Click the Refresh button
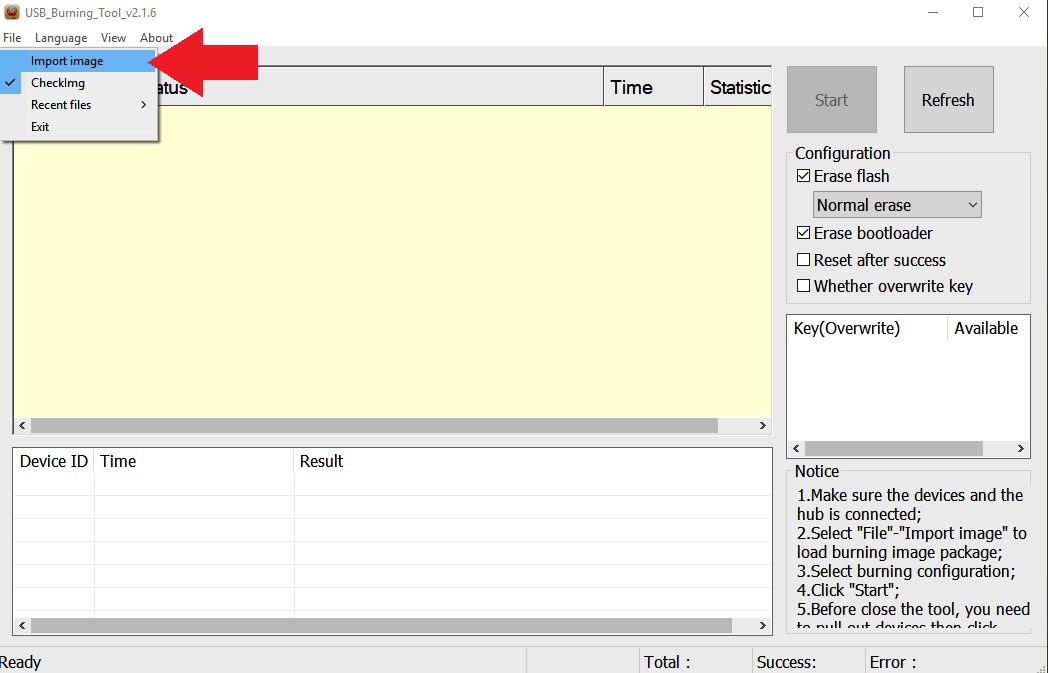The height and width of the screenshot is (673, 1048). [x=948, y=100]
